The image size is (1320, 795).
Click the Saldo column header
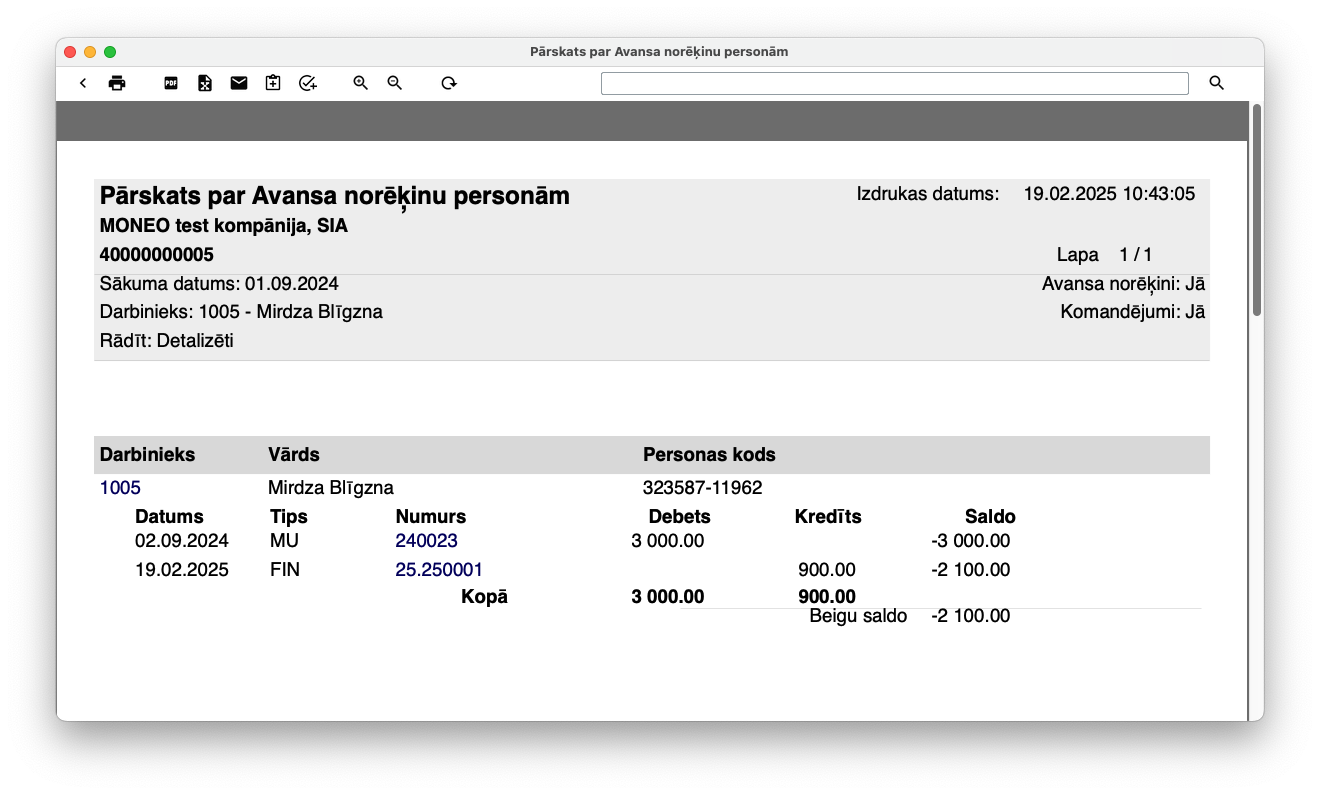tap(990, 517)
